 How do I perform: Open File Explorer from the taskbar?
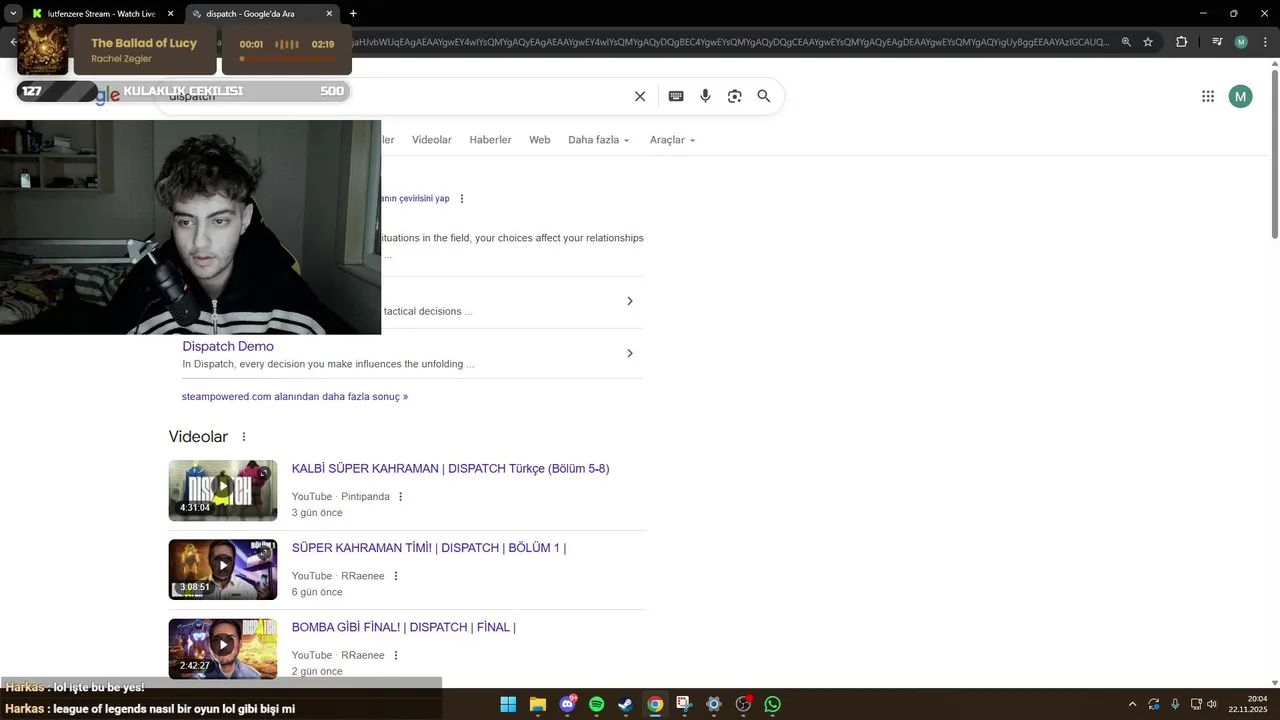point(537,704)
